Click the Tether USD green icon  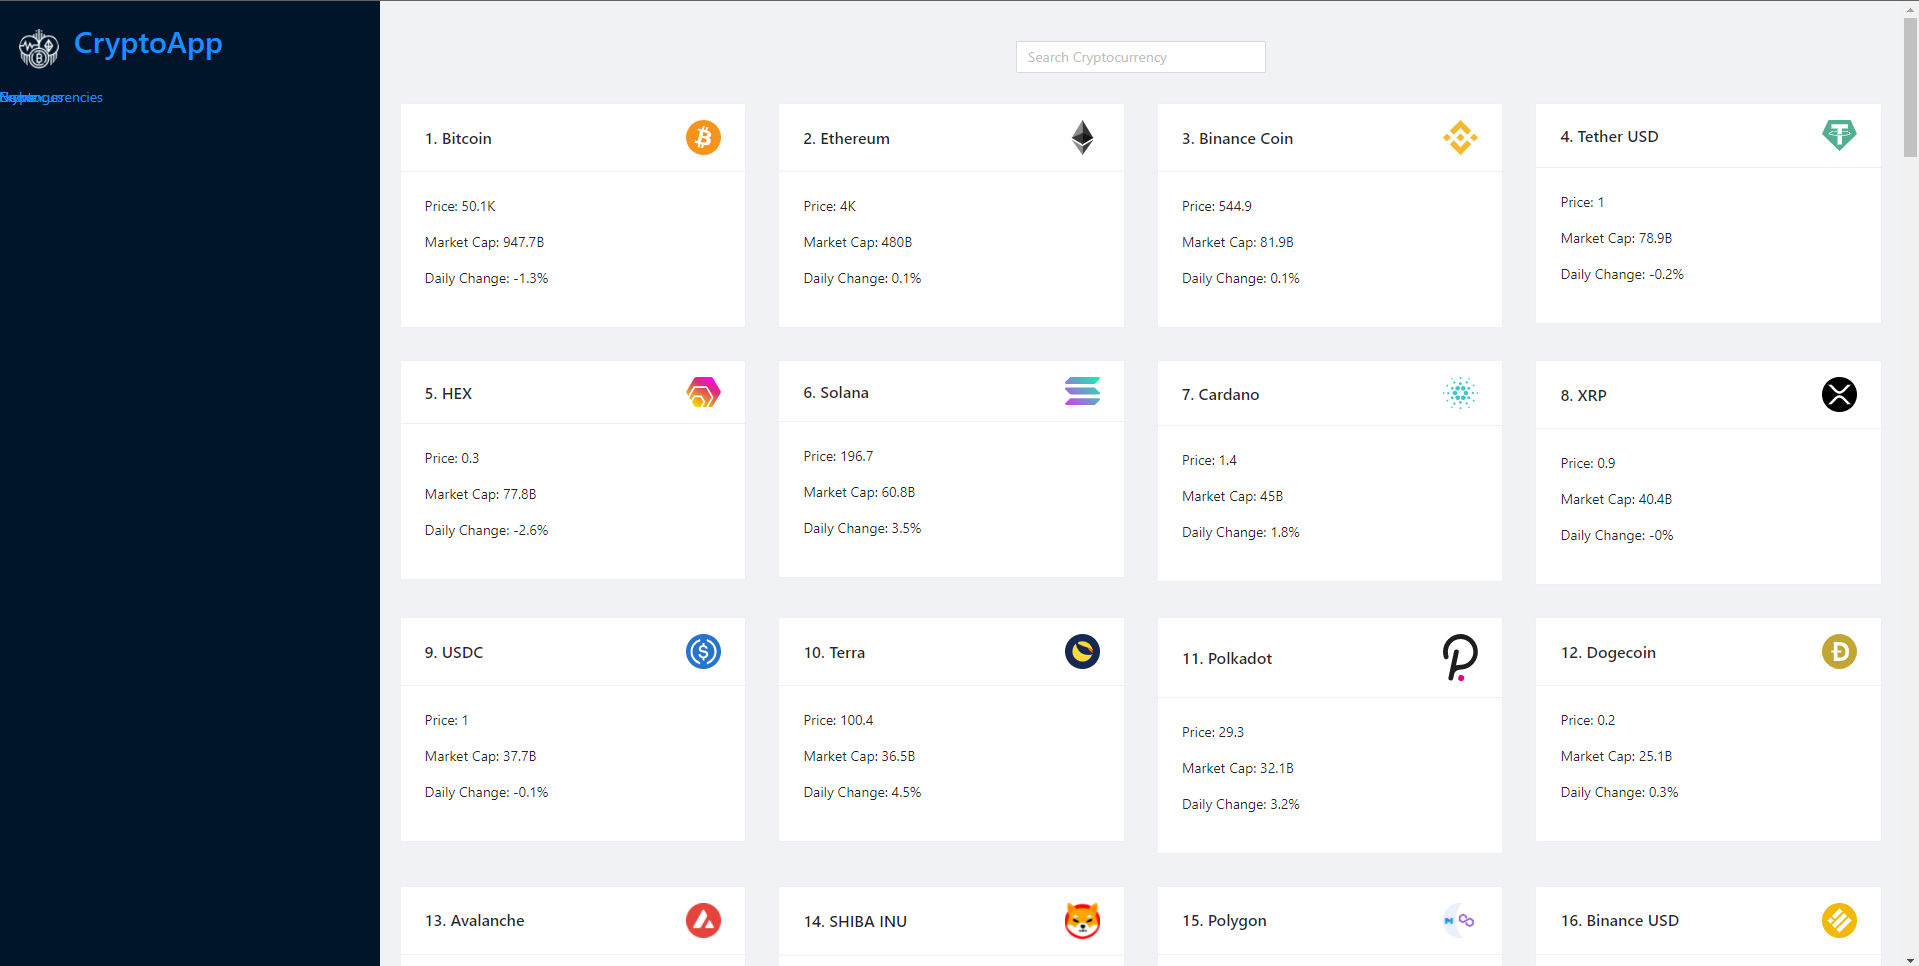[1839, 135]
